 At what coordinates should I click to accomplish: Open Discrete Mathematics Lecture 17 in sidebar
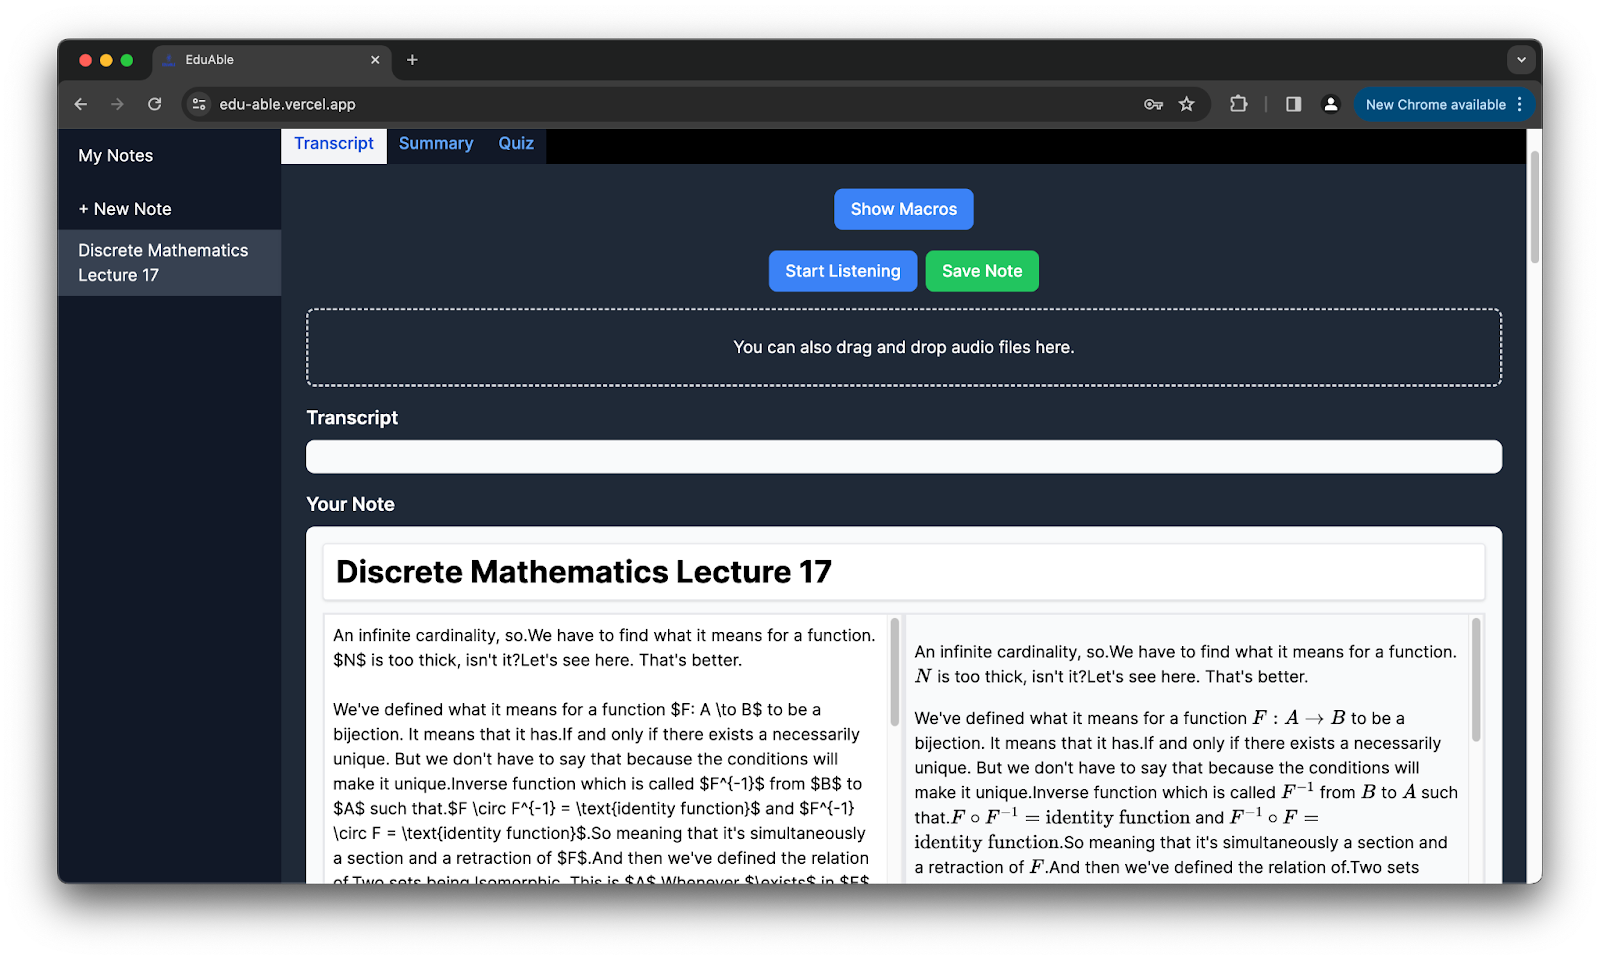[169, 263]
